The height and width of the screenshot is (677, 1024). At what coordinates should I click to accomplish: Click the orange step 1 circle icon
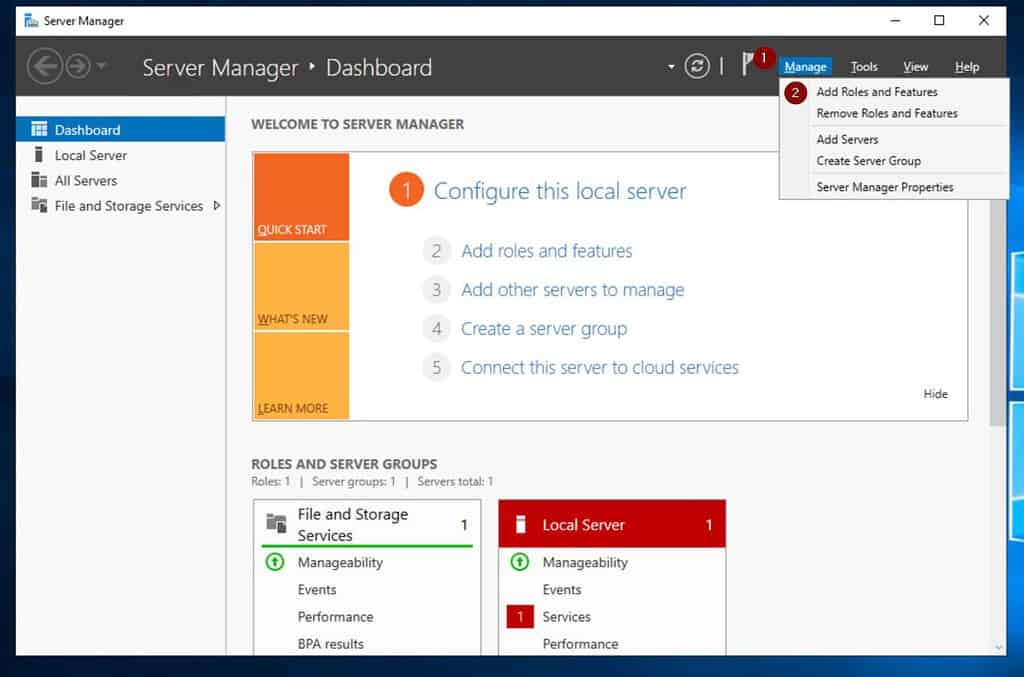[406, 190]
